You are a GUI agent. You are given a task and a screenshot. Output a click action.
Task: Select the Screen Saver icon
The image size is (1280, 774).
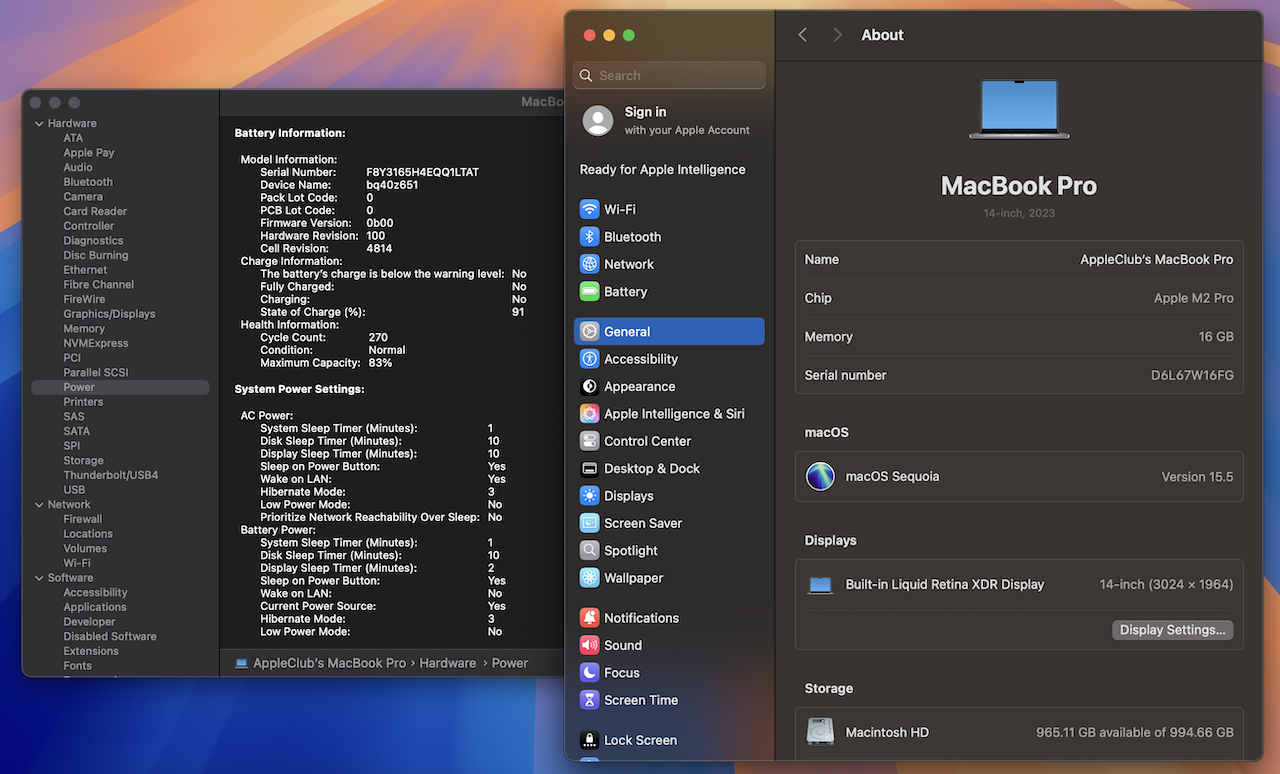click(x=590, y=523)
